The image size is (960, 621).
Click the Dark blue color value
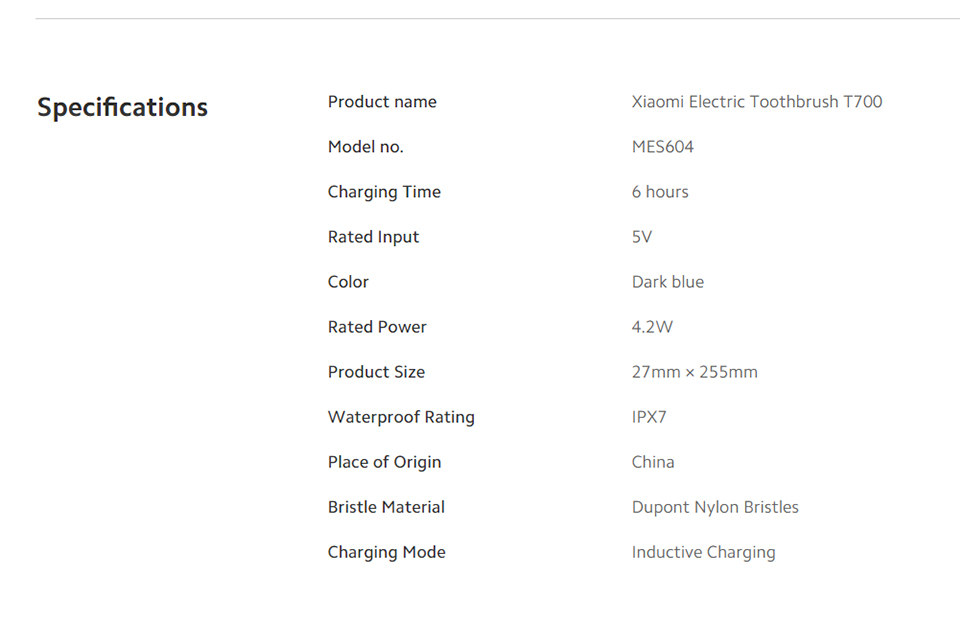click(668, 282)
